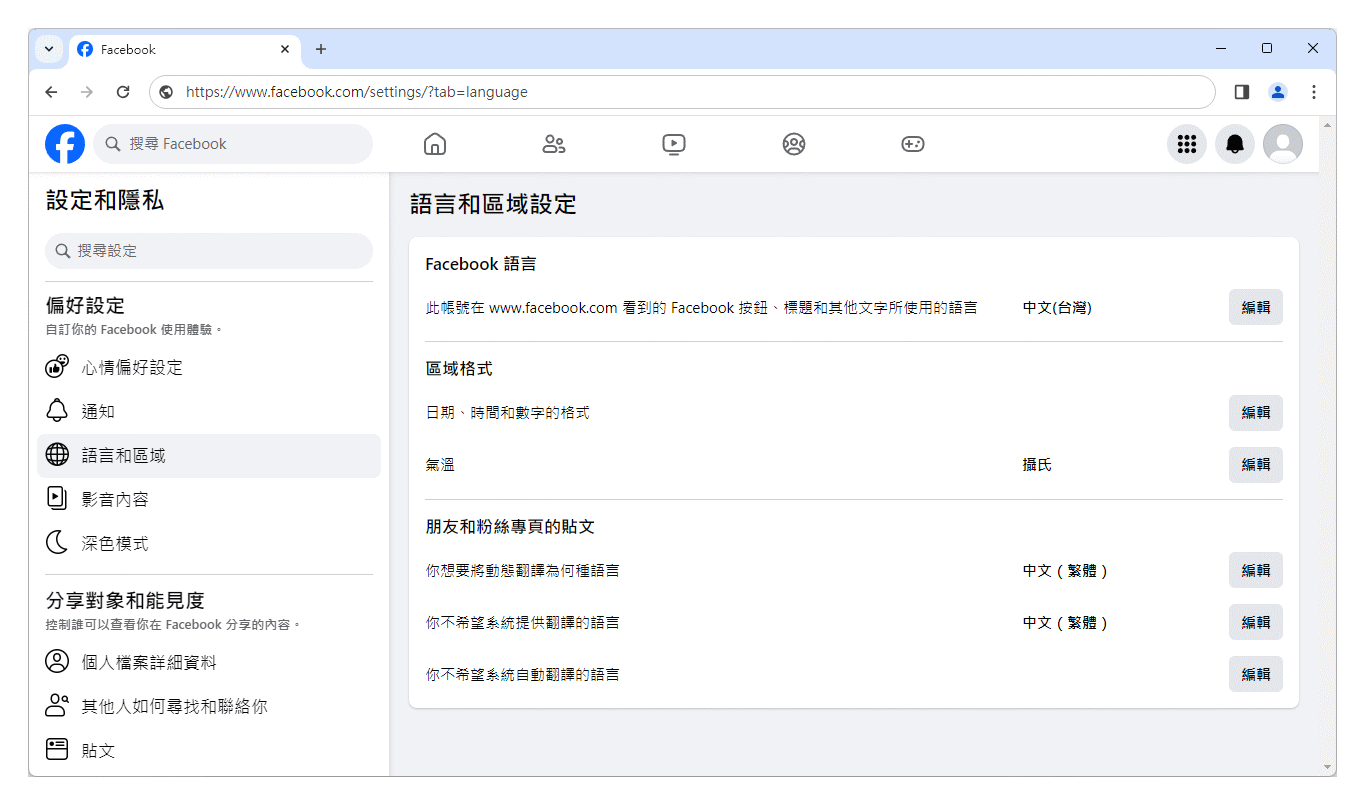Image resolution: width=1366 pixels, height=806 pixels.
Task: Click the address bar URL field
Action: click(x=682, y=92)
